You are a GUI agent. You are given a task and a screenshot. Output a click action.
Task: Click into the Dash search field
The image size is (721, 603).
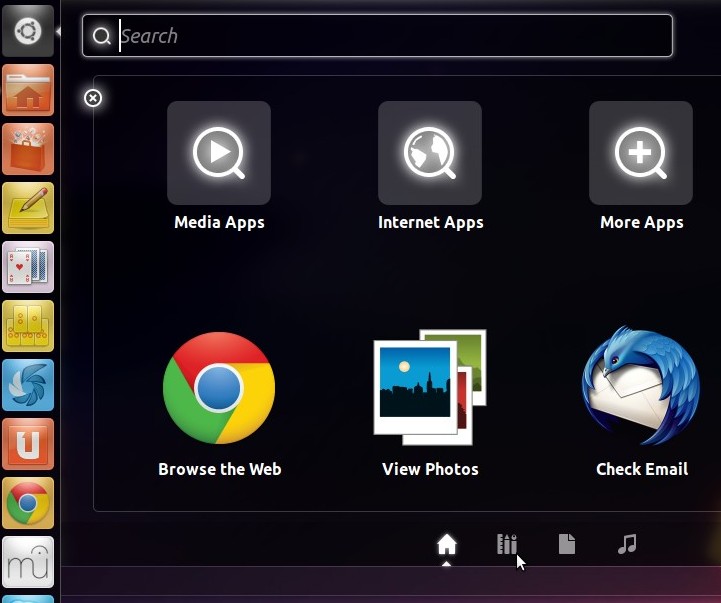pyautogui.click(x=378, y=35)
